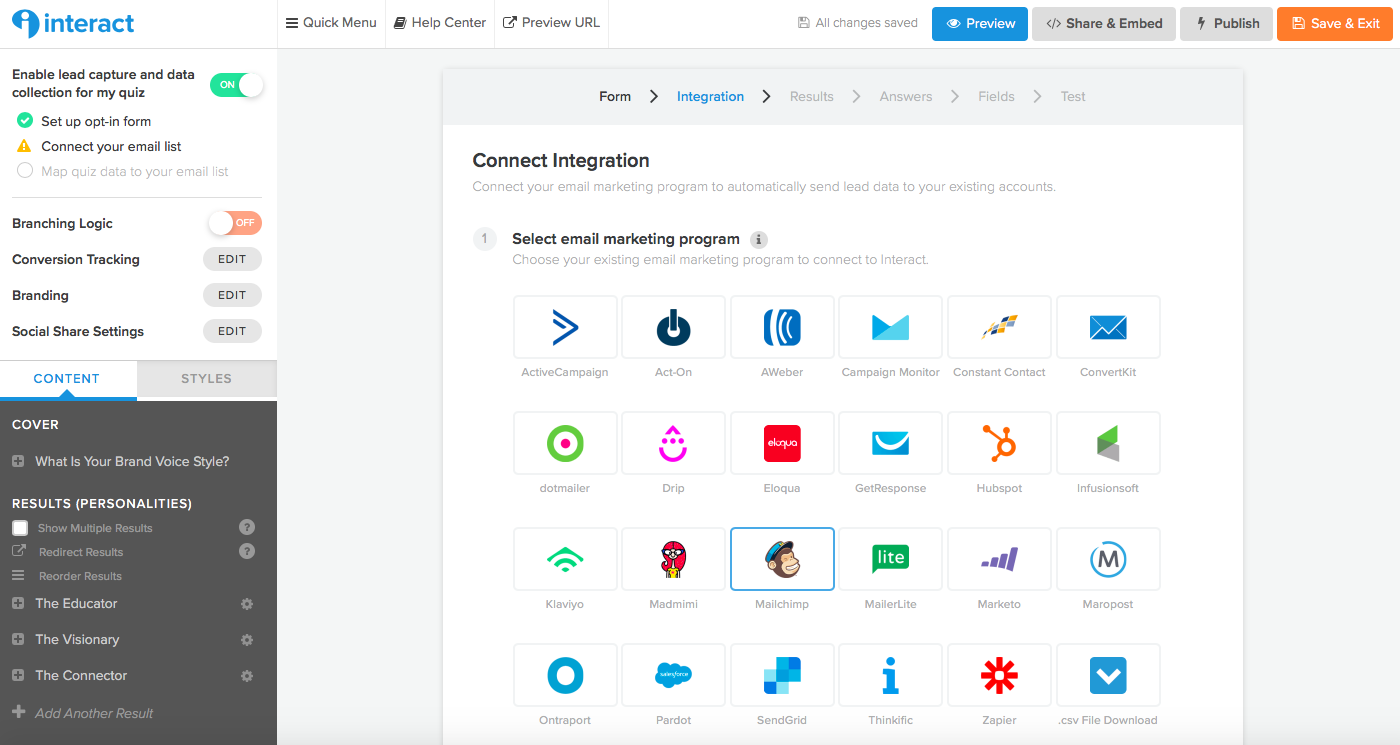Image resolution: width=1400 pixels, height=745 pixels.
Task: Disable lead capture and data collection
Action: (x=236, y=86)
